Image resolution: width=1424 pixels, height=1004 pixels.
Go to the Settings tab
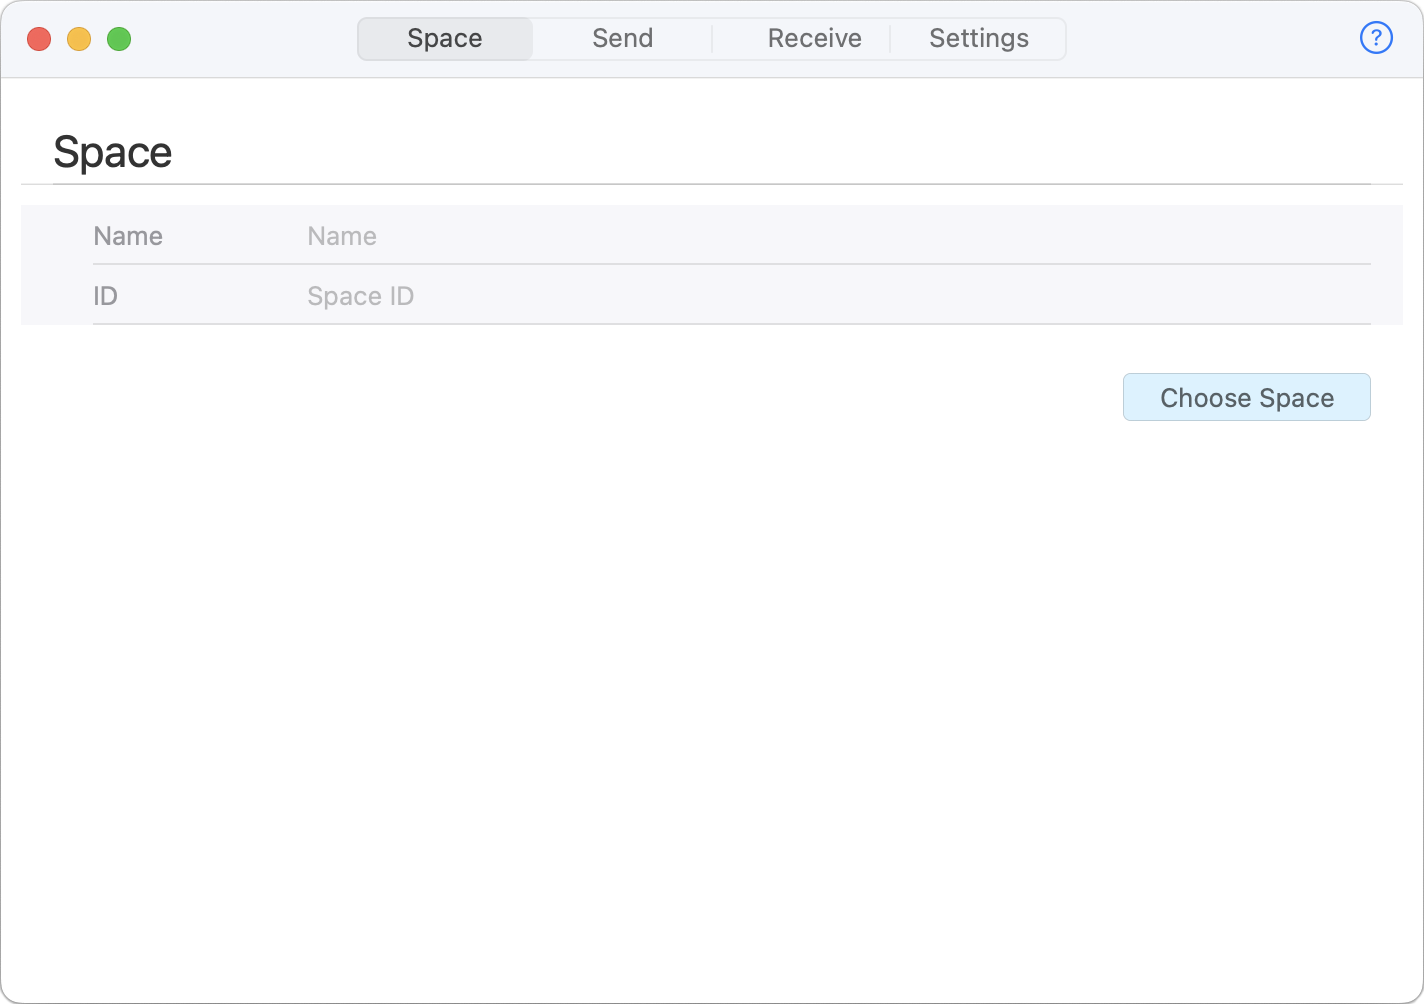[x=978, y=38]
